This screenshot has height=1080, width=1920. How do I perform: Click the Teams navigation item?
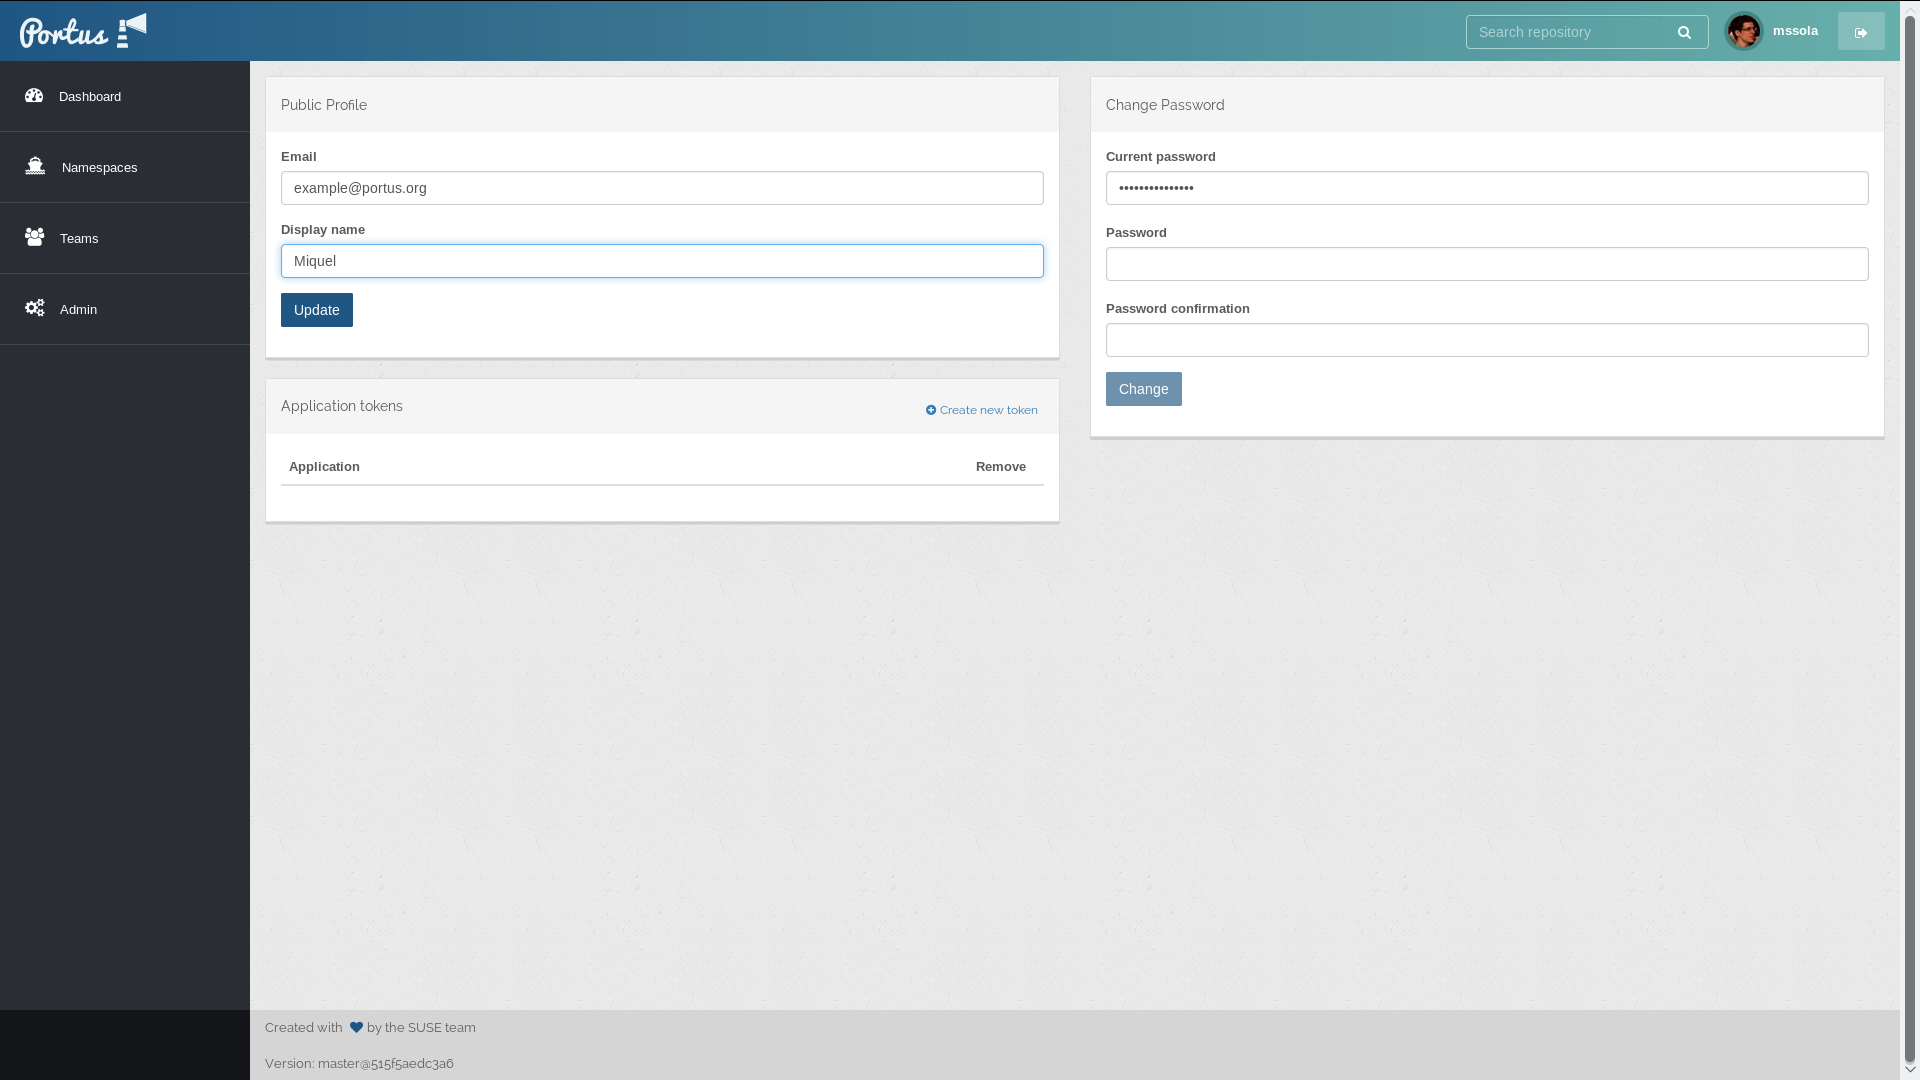(124, 237)
